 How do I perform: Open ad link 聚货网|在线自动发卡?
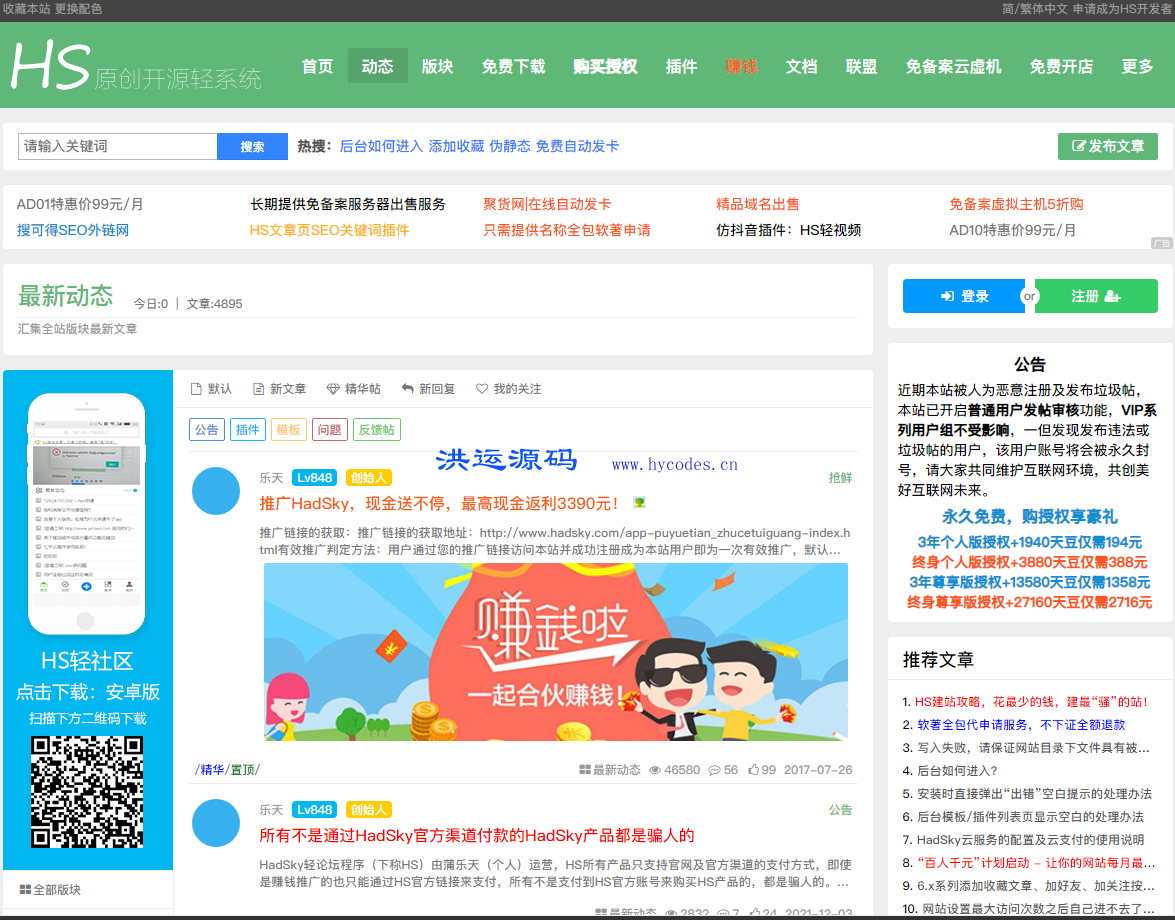(547, 204)
